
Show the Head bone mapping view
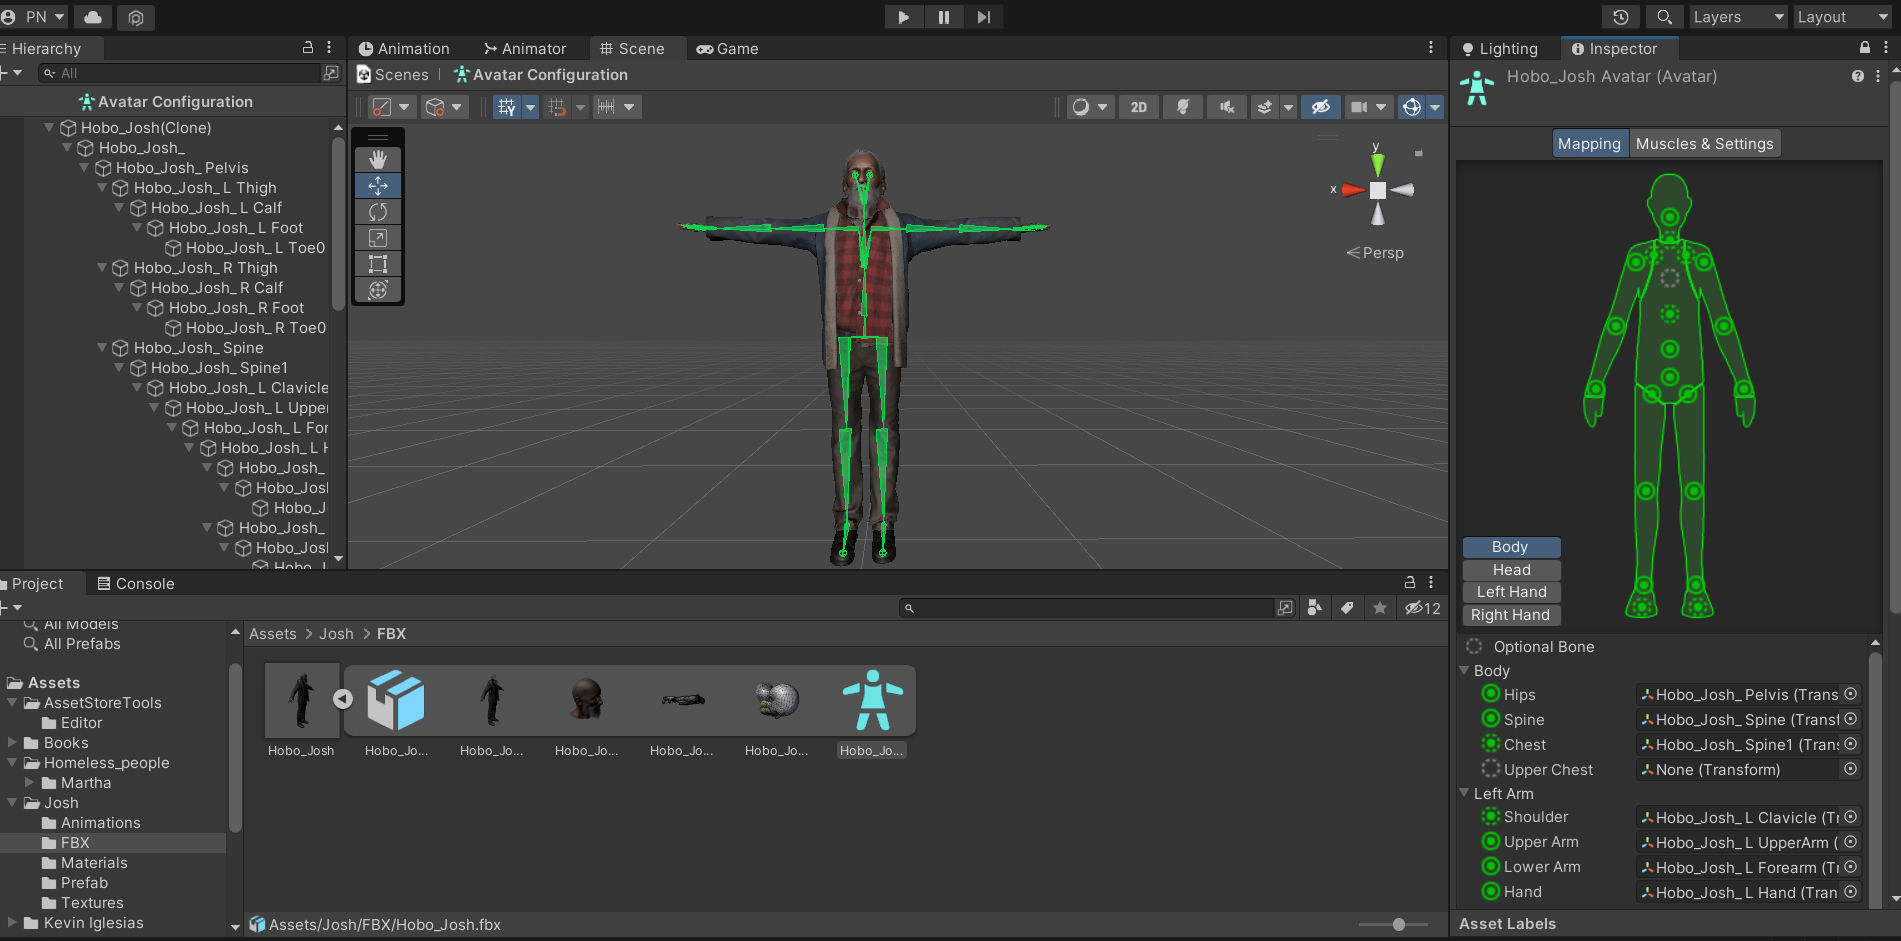(1511, 569)
